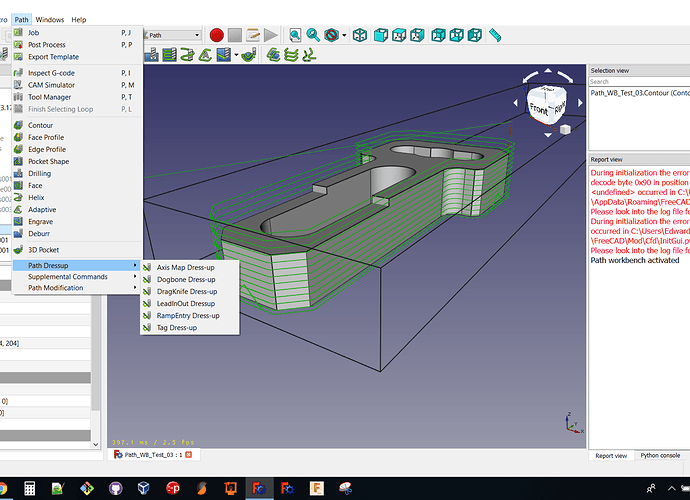Screen dimensions: 690x500
Task: Select Contour operation in the menu
Action: pyautogui.click(x=77, y=125)
